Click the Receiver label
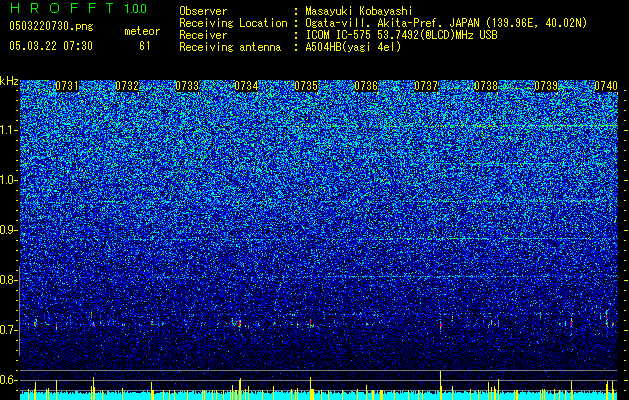The image size is (629, 400). [x=203, y=35]
